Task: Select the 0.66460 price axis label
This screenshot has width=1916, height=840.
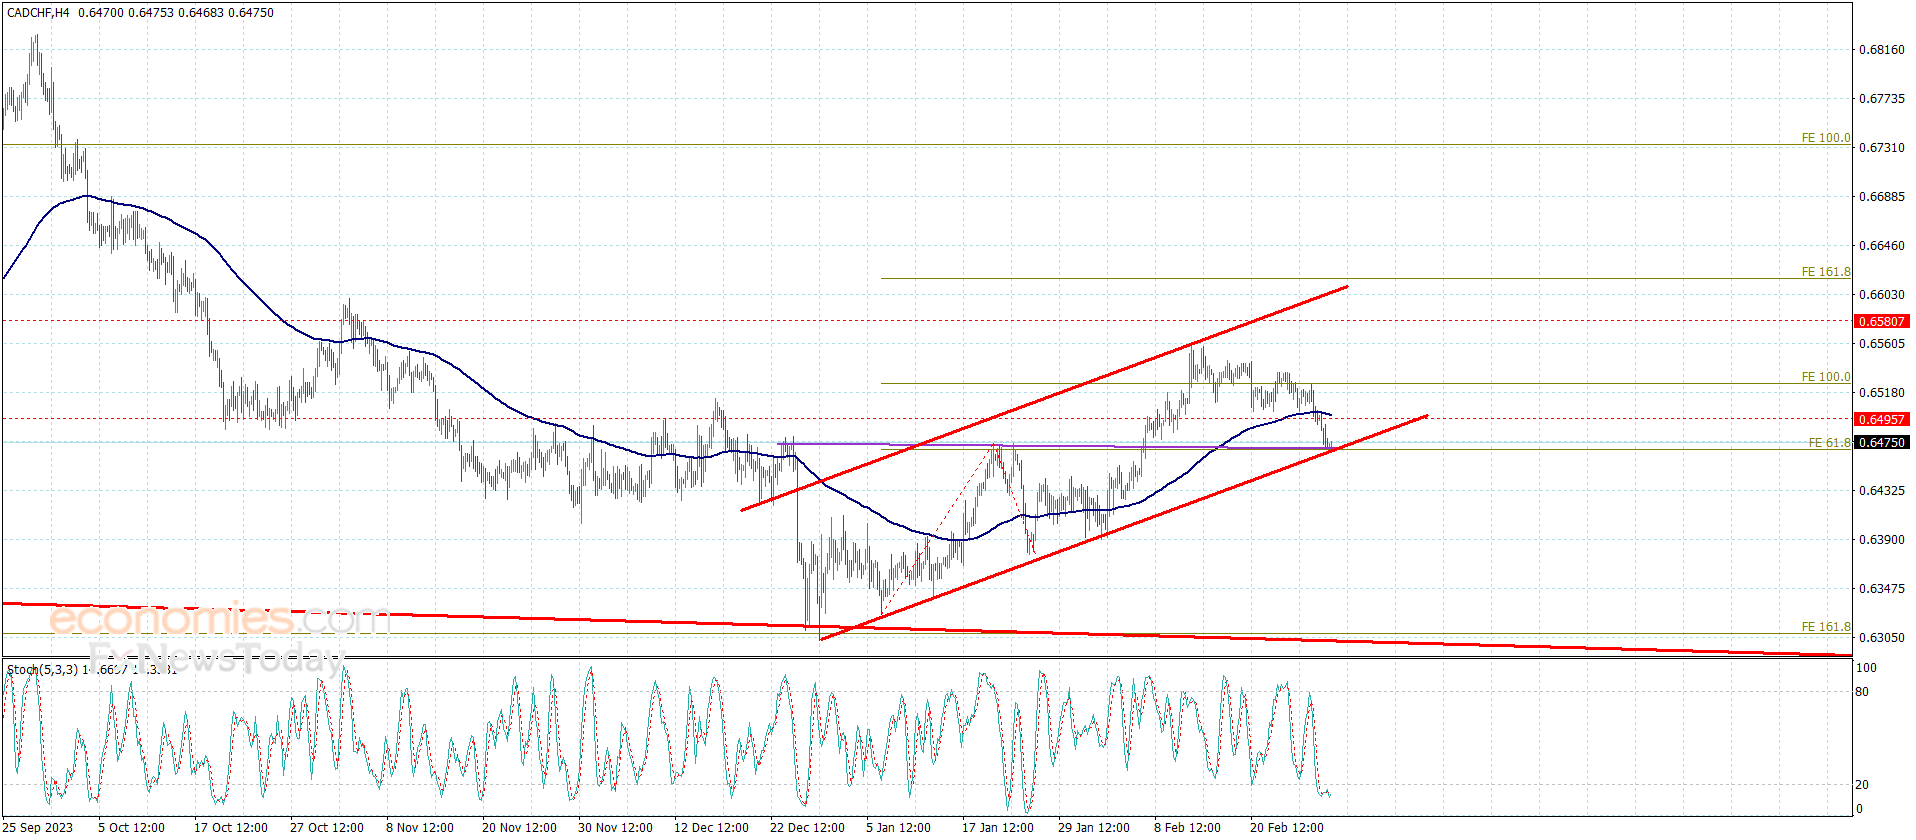Action: point(1881,246)
